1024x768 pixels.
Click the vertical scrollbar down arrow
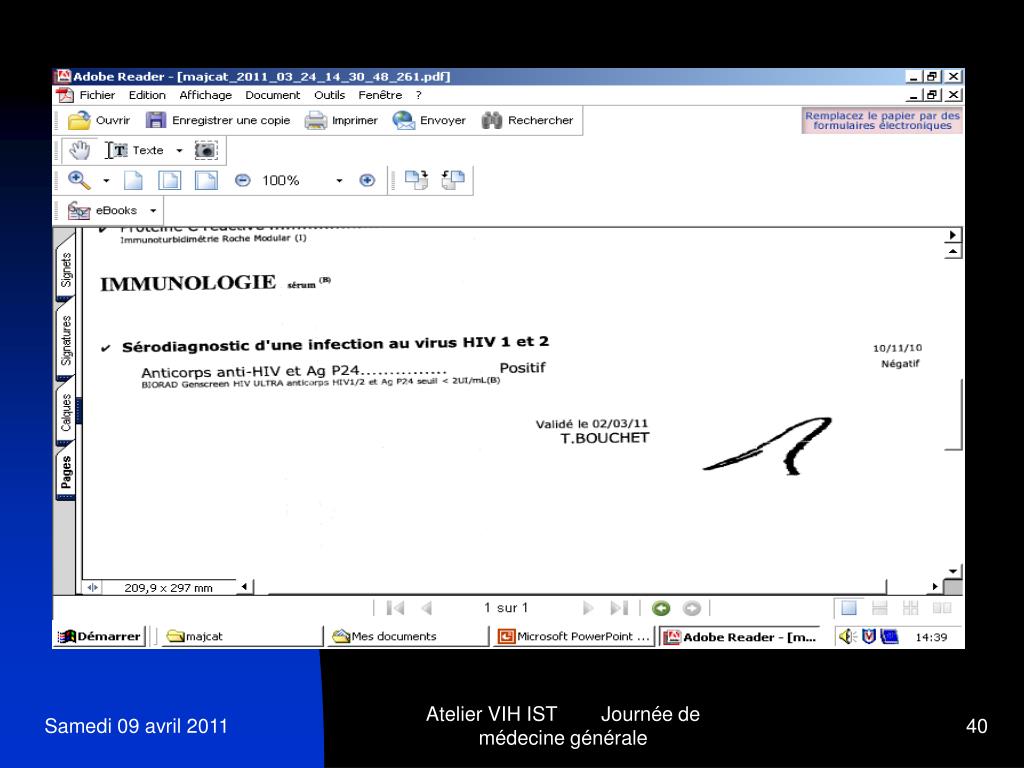click(x=953, y=571)
